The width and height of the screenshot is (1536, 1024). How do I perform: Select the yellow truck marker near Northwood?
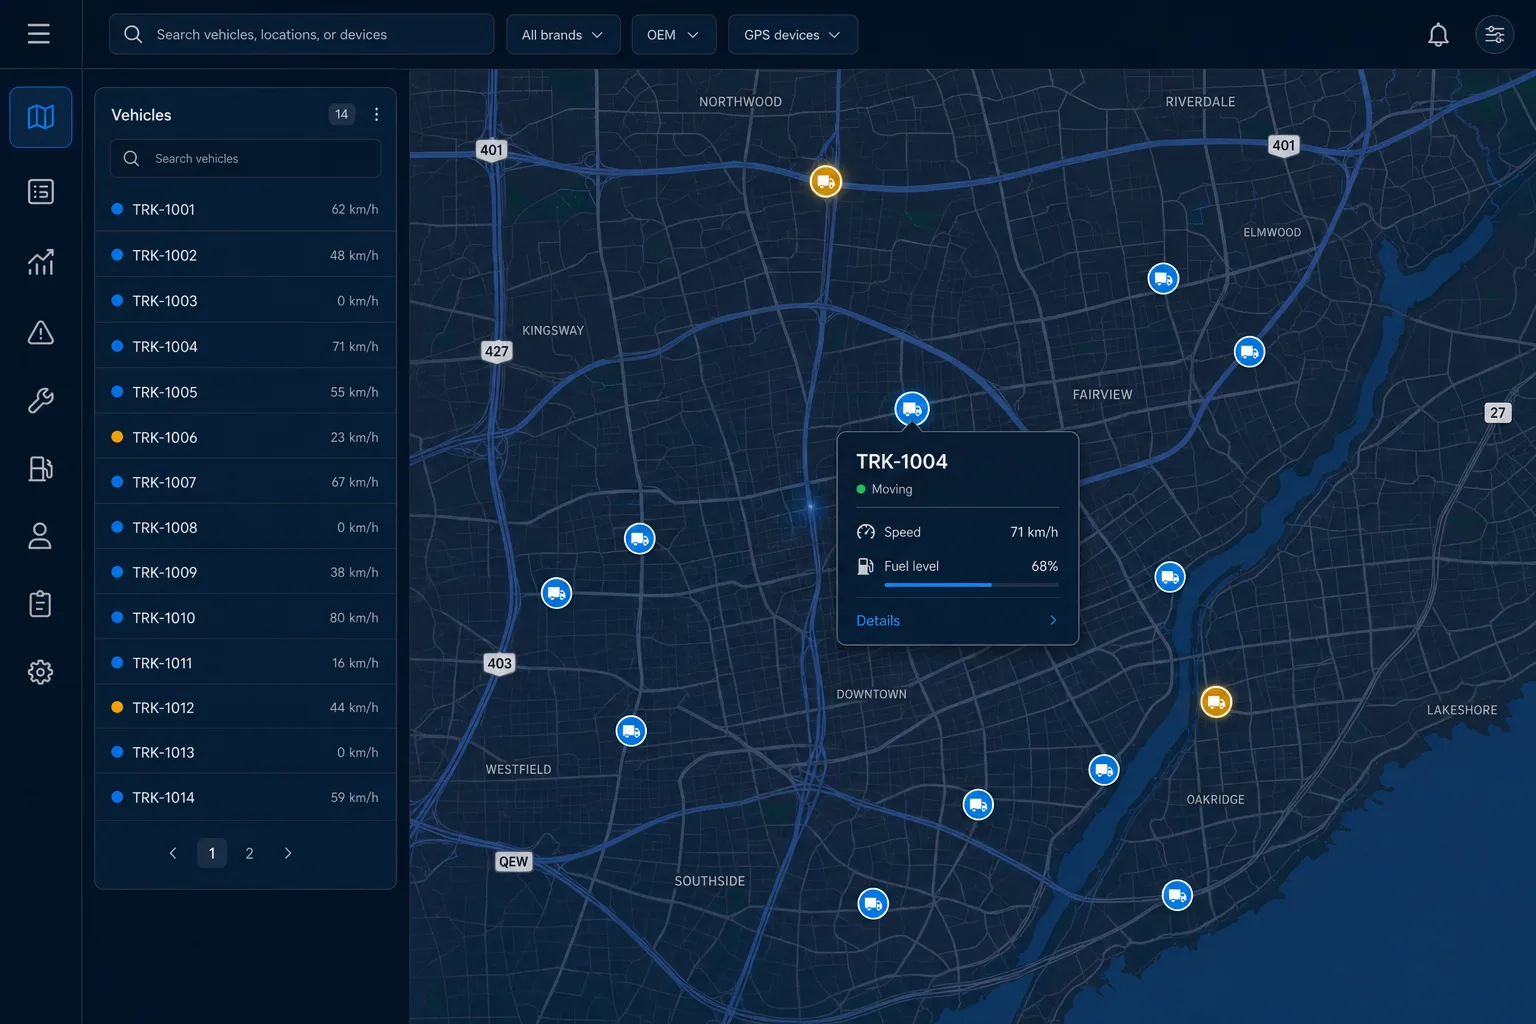pos(825,181)
